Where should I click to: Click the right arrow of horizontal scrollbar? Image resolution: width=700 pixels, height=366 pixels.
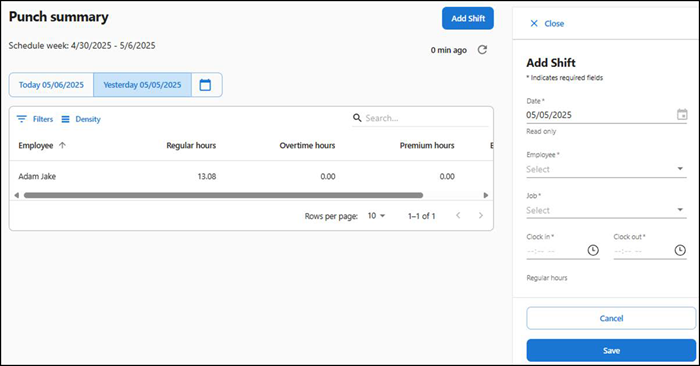point(486,195)
